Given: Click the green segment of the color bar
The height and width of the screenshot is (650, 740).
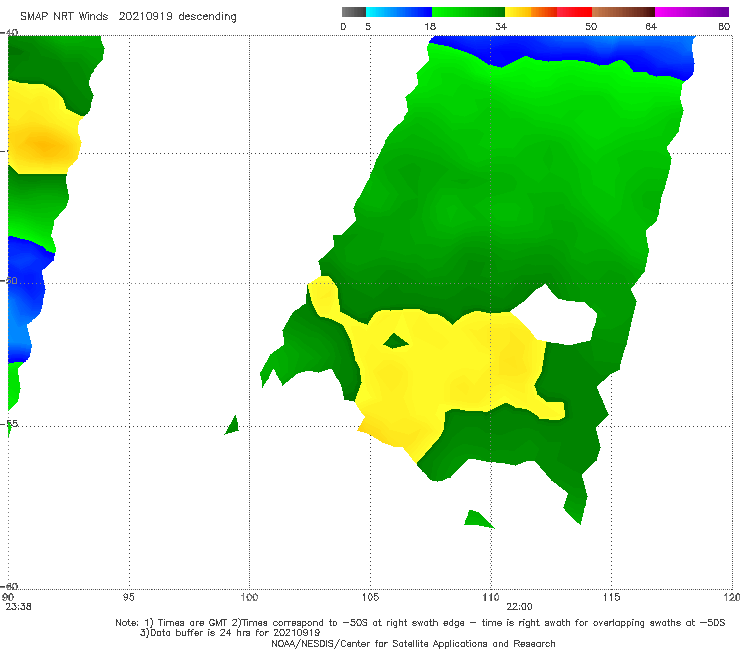Looking at the screenshot, I should click(468, 12).
